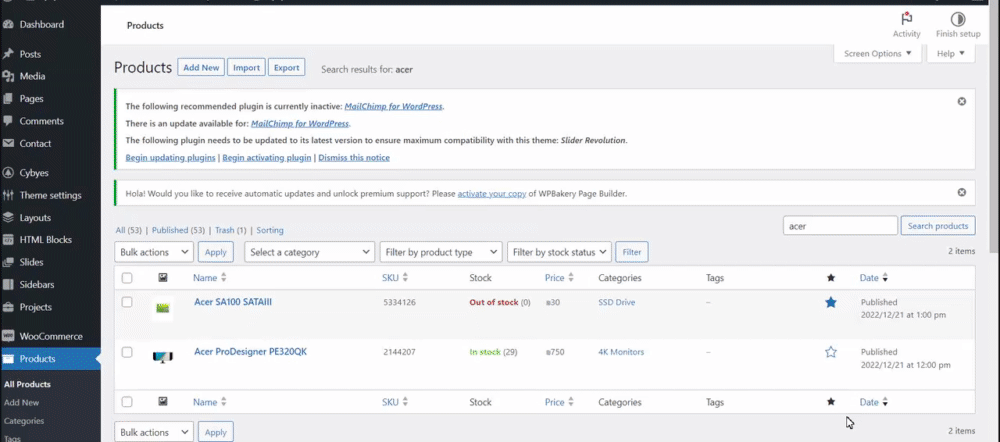Click the image column icon in table footer
Screen dimensions: 1000x442
[163, 402]
